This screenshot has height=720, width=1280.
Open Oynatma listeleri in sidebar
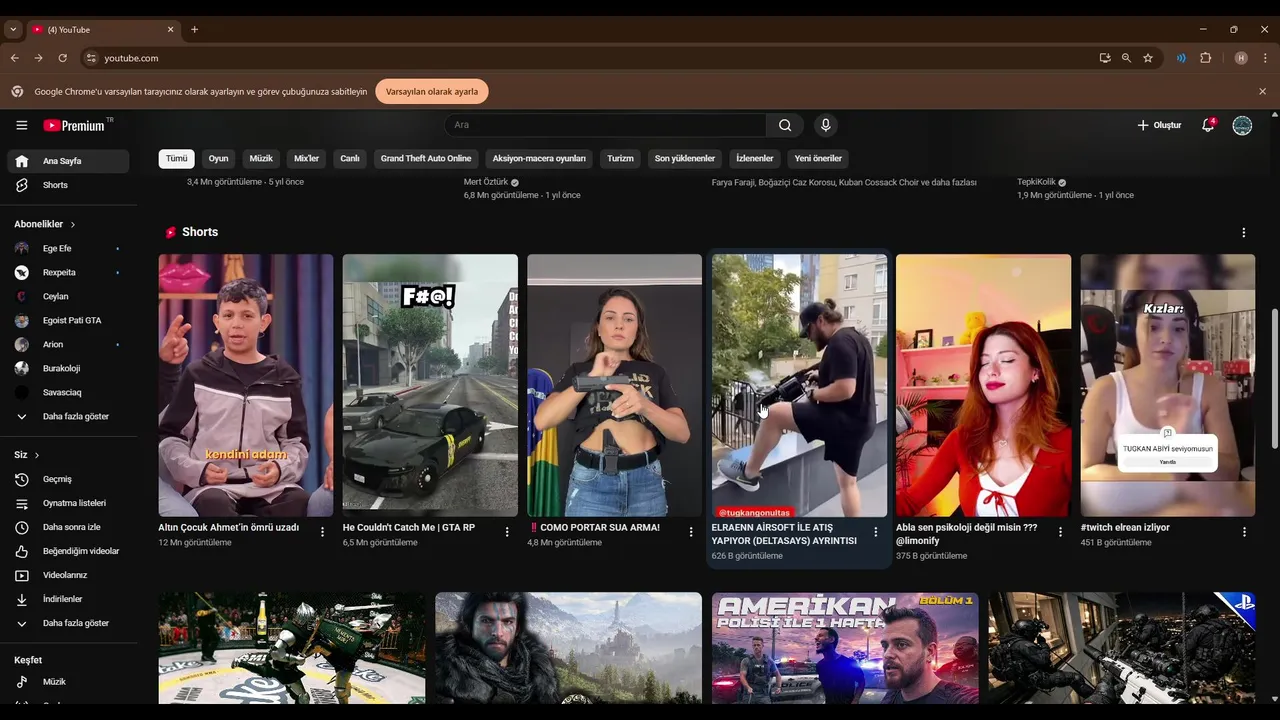click(x=68, y=503)
